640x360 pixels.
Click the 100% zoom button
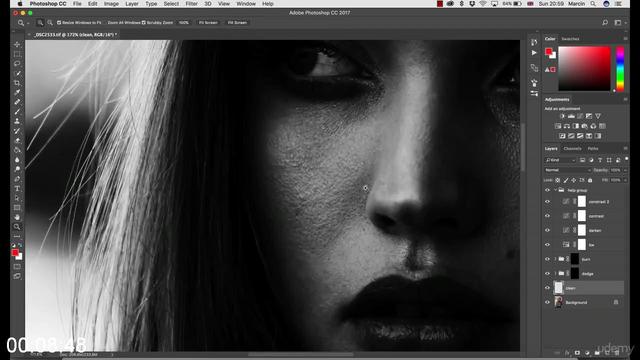(x=184, y=23)
